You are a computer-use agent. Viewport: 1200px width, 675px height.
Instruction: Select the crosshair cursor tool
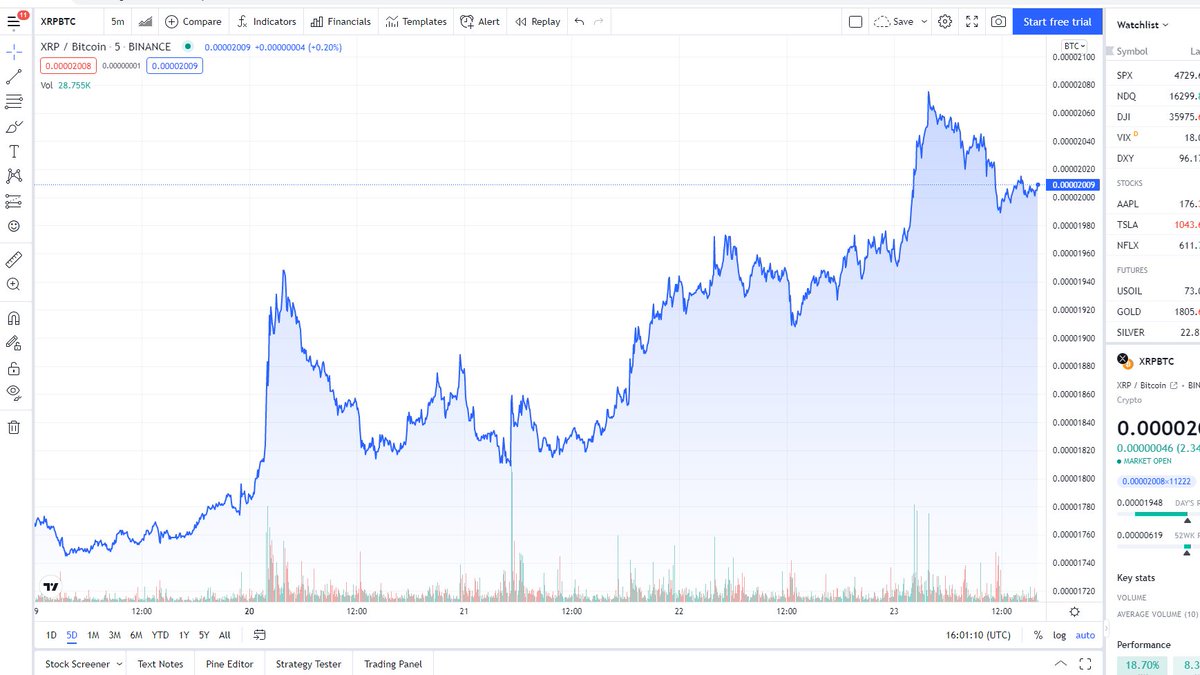14,50
